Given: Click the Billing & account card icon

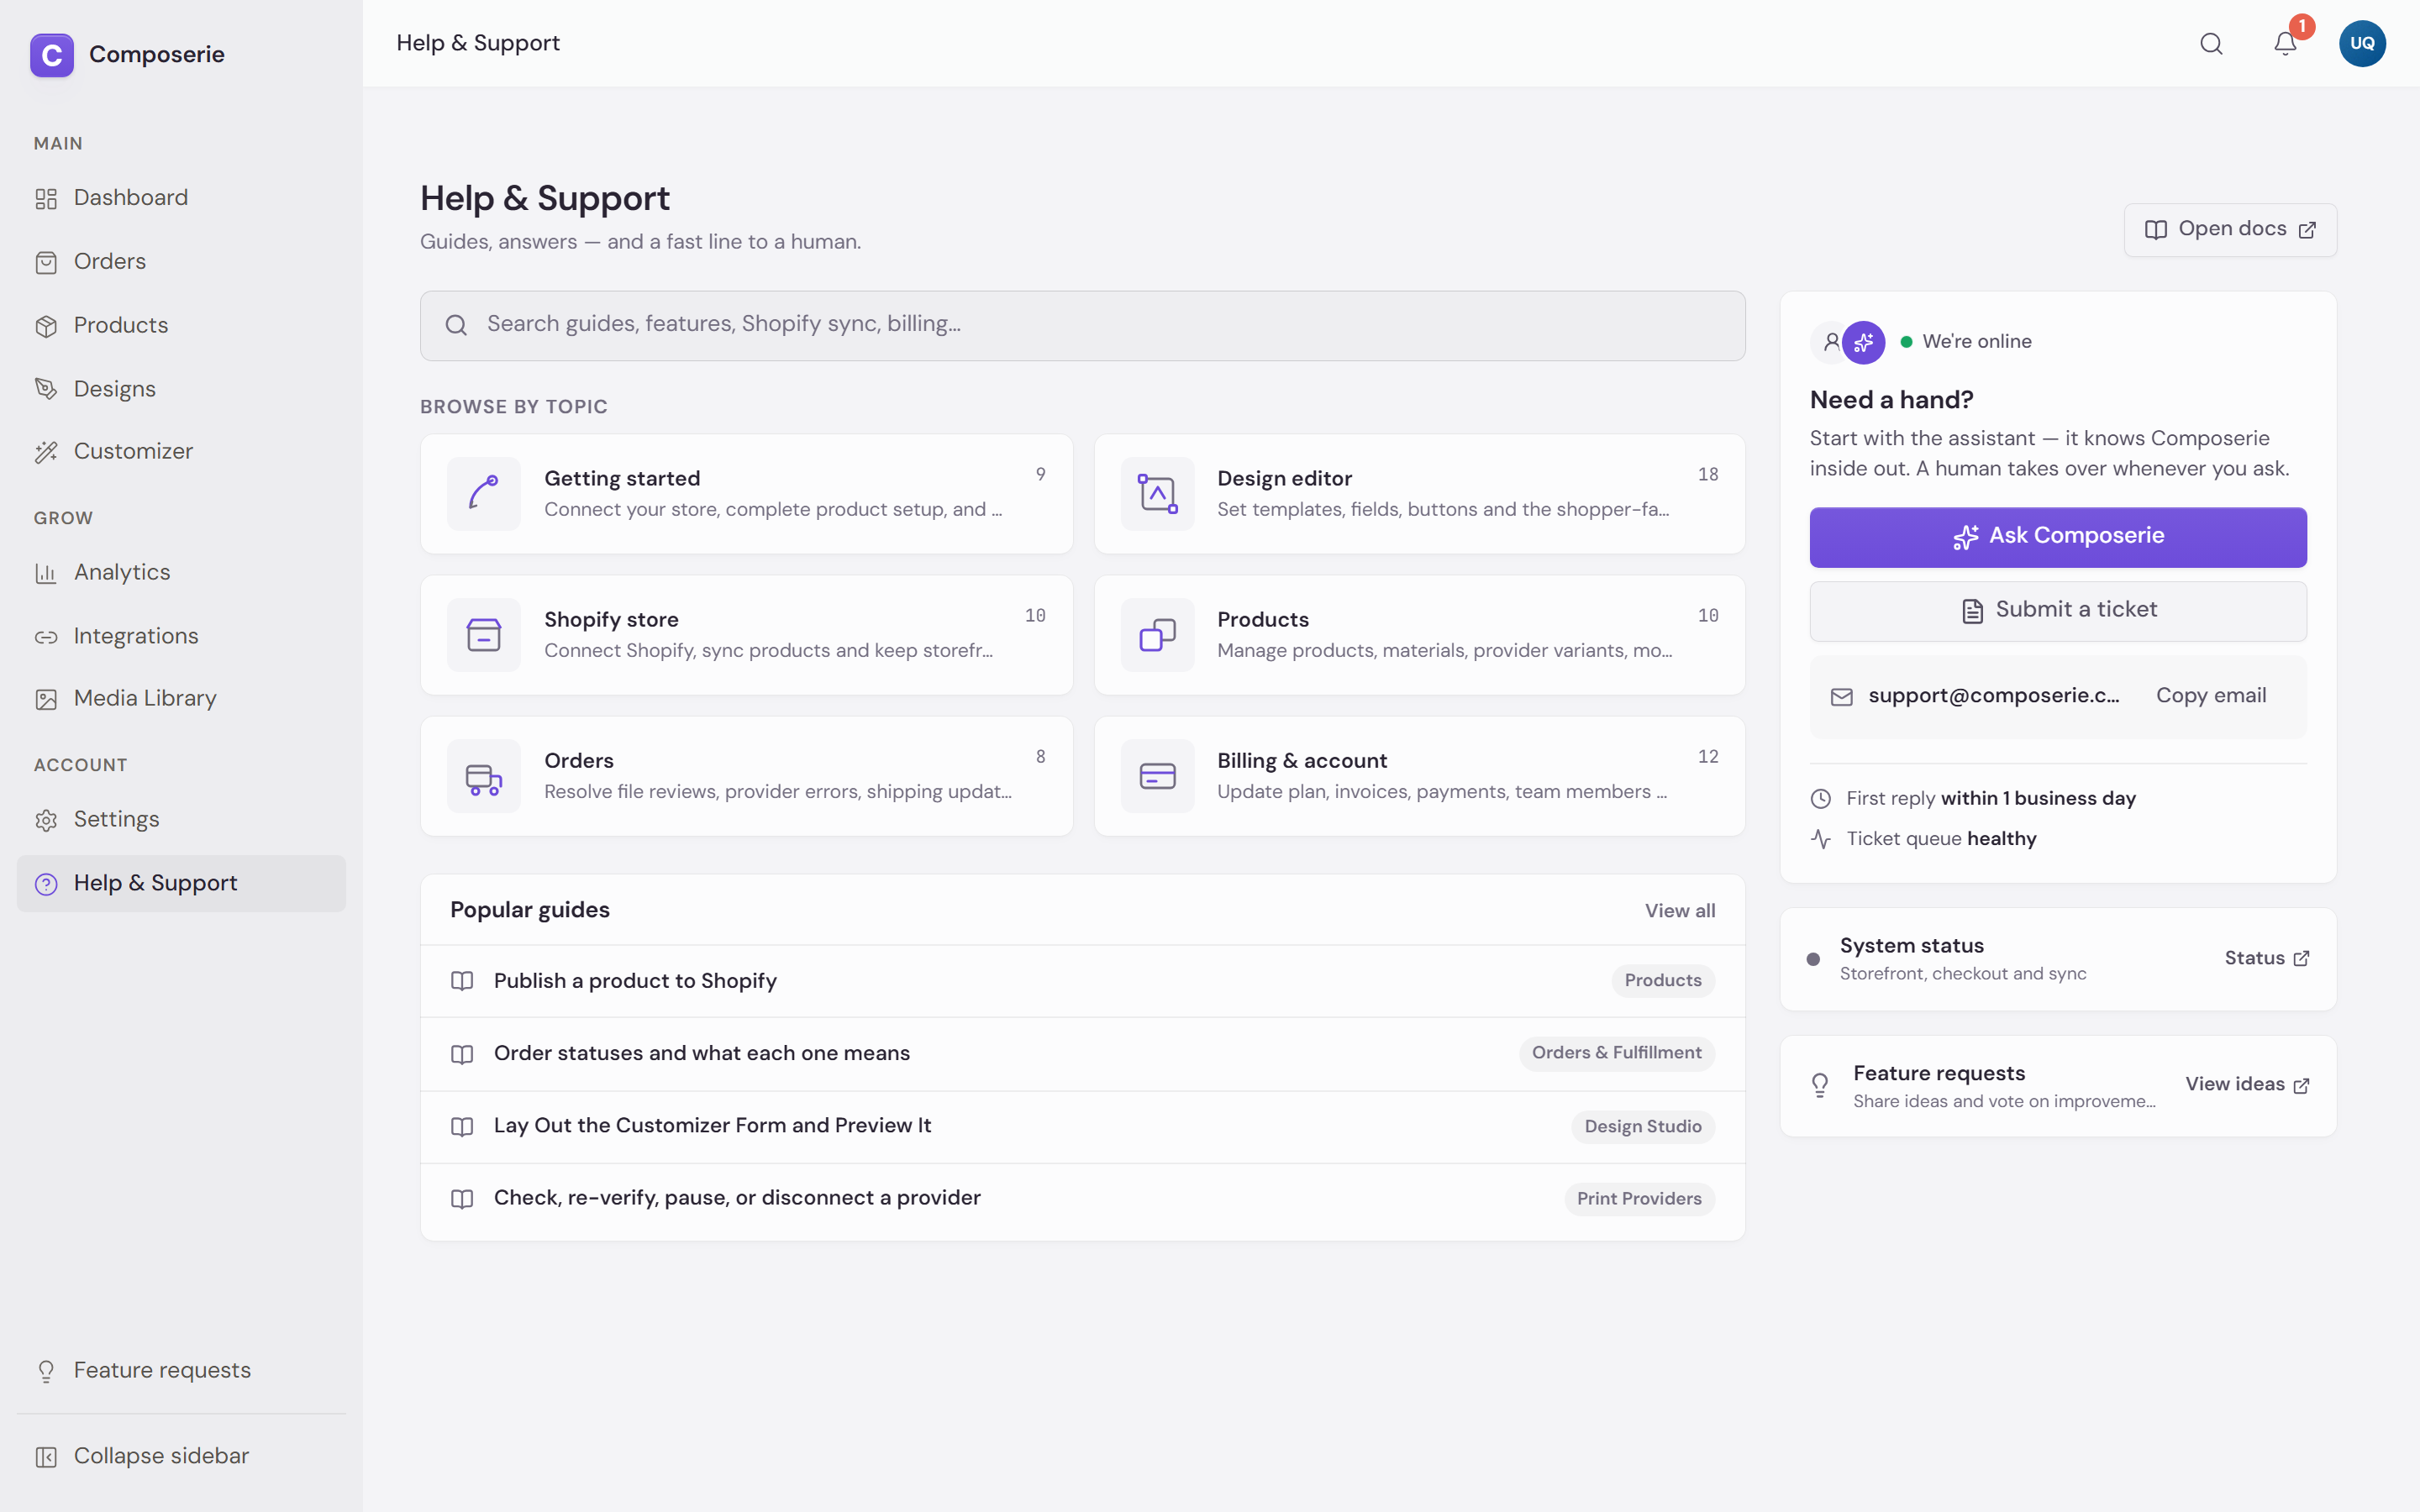Looking at the screenshot, I should tap(1157, 776).
